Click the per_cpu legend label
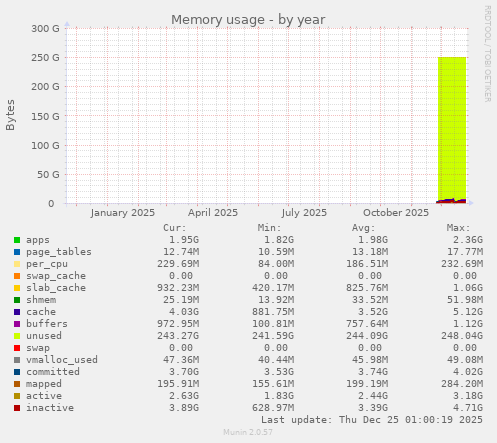Image resolution: width=497 pixels, height=443 pixels. 47,264
